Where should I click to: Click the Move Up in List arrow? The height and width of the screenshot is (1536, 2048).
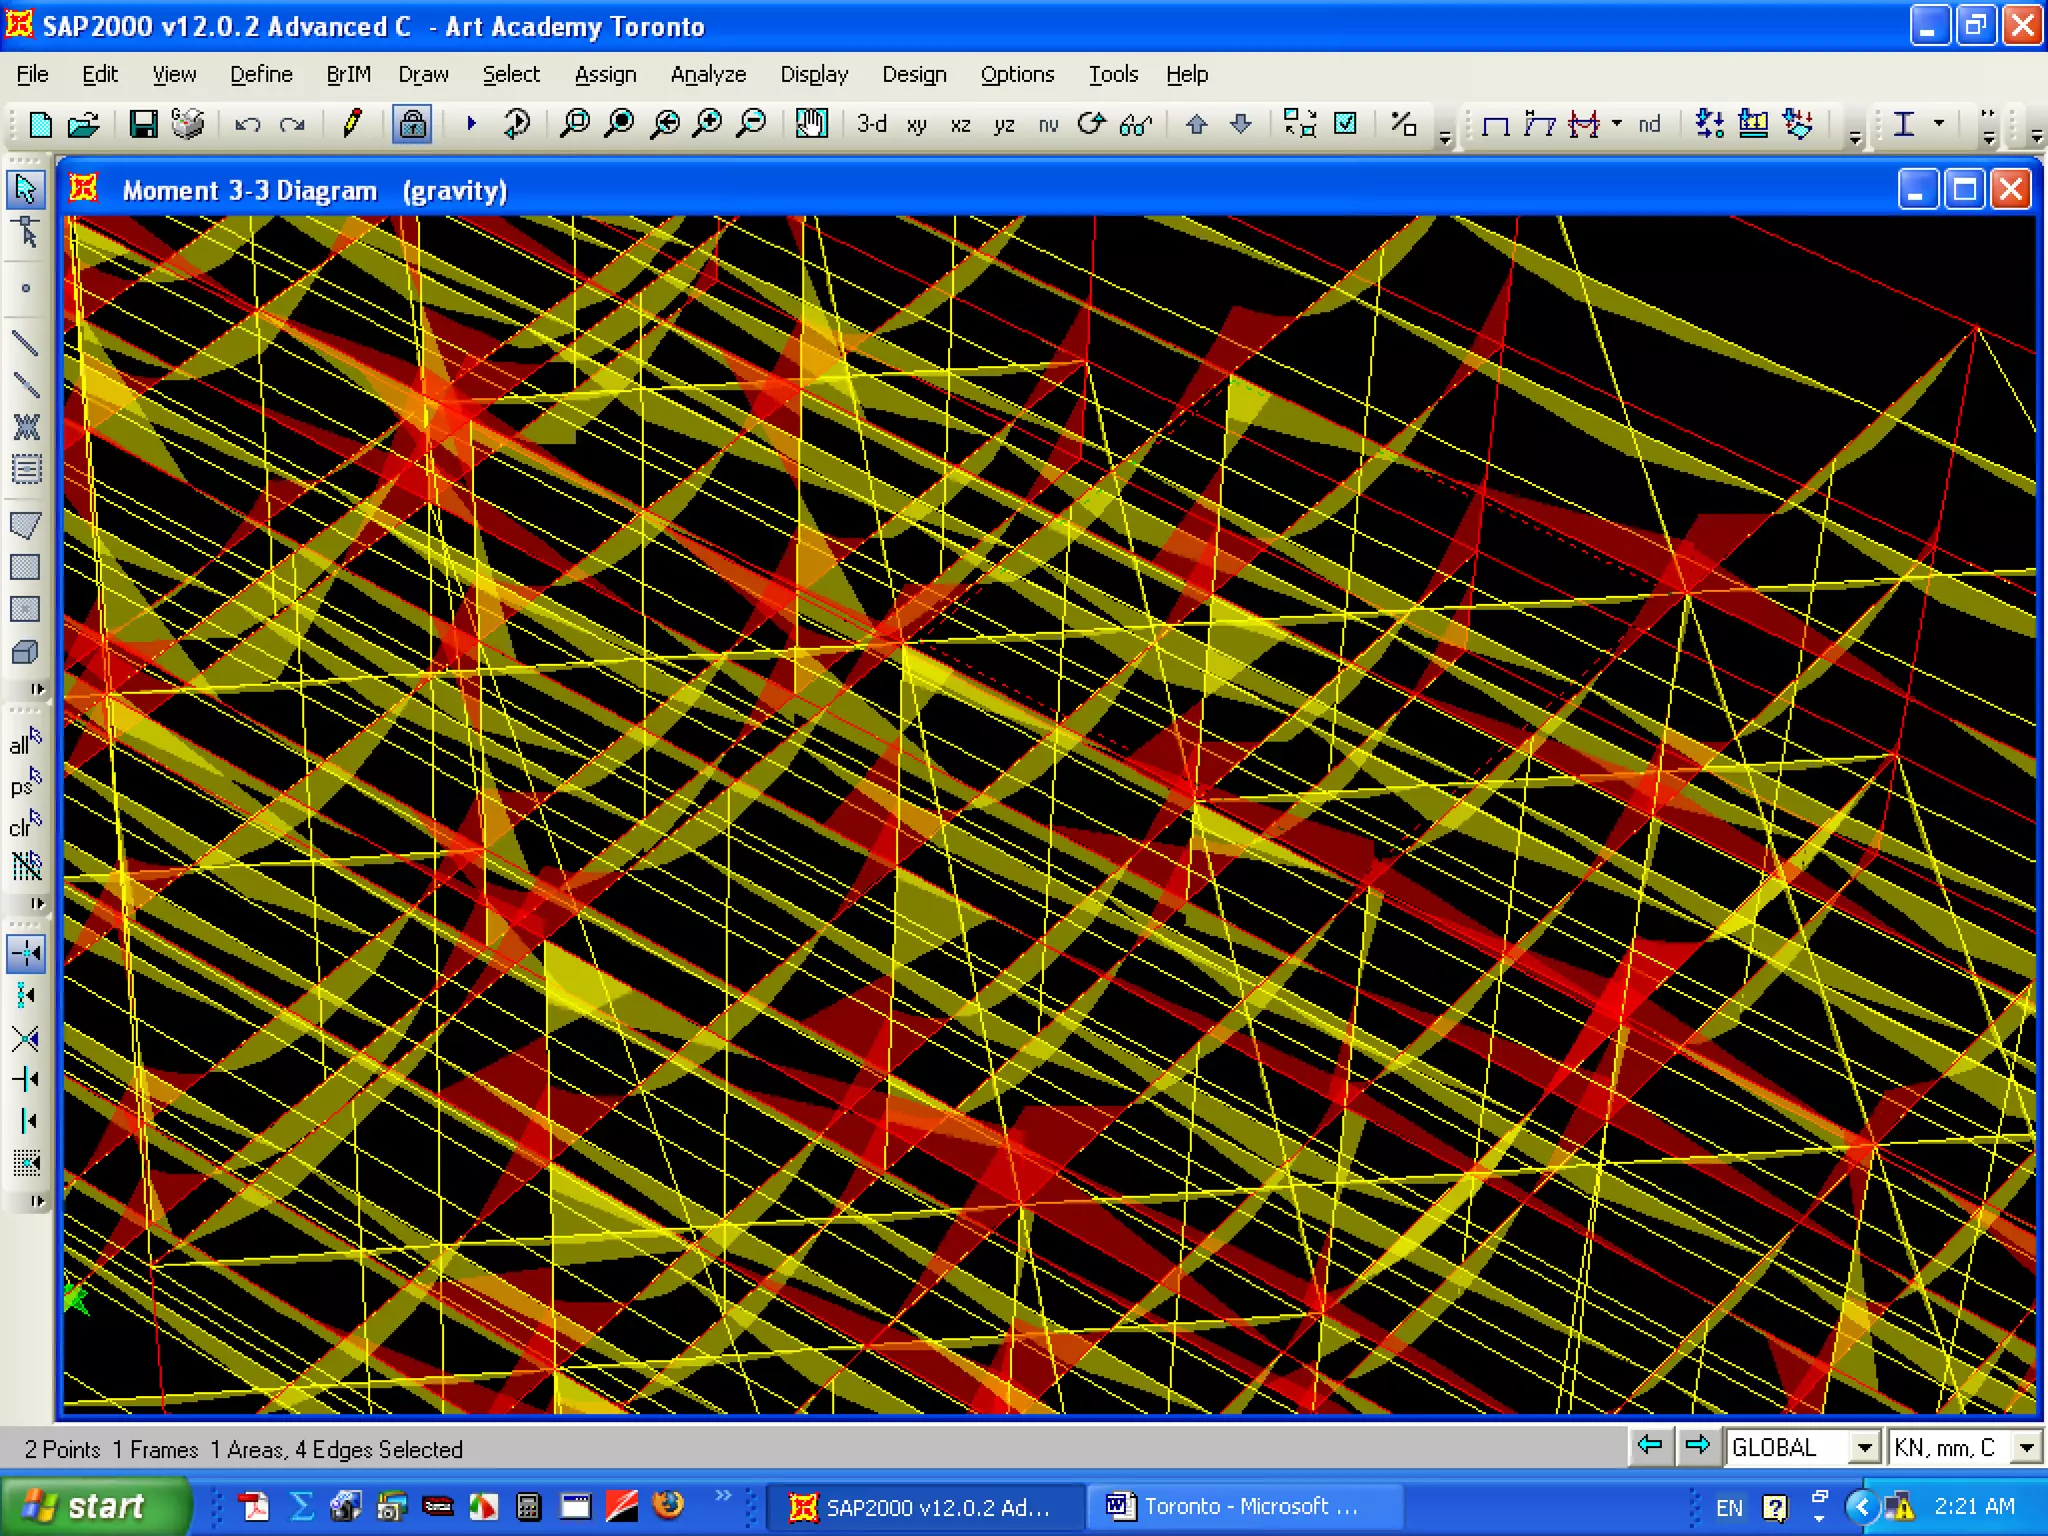click(1196, 124)
